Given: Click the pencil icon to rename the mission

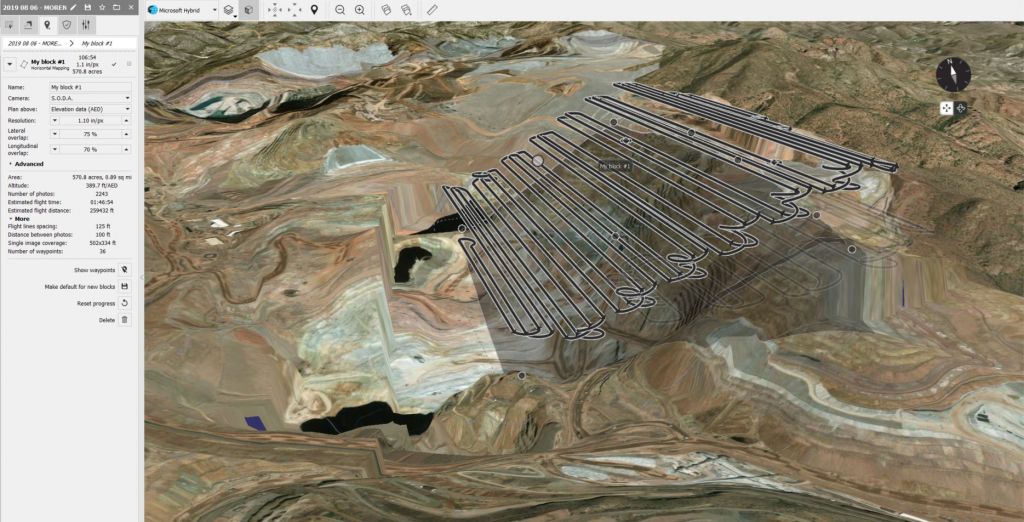Looking at the screenshot, I should pyautogui.click(x=73, y=7).
